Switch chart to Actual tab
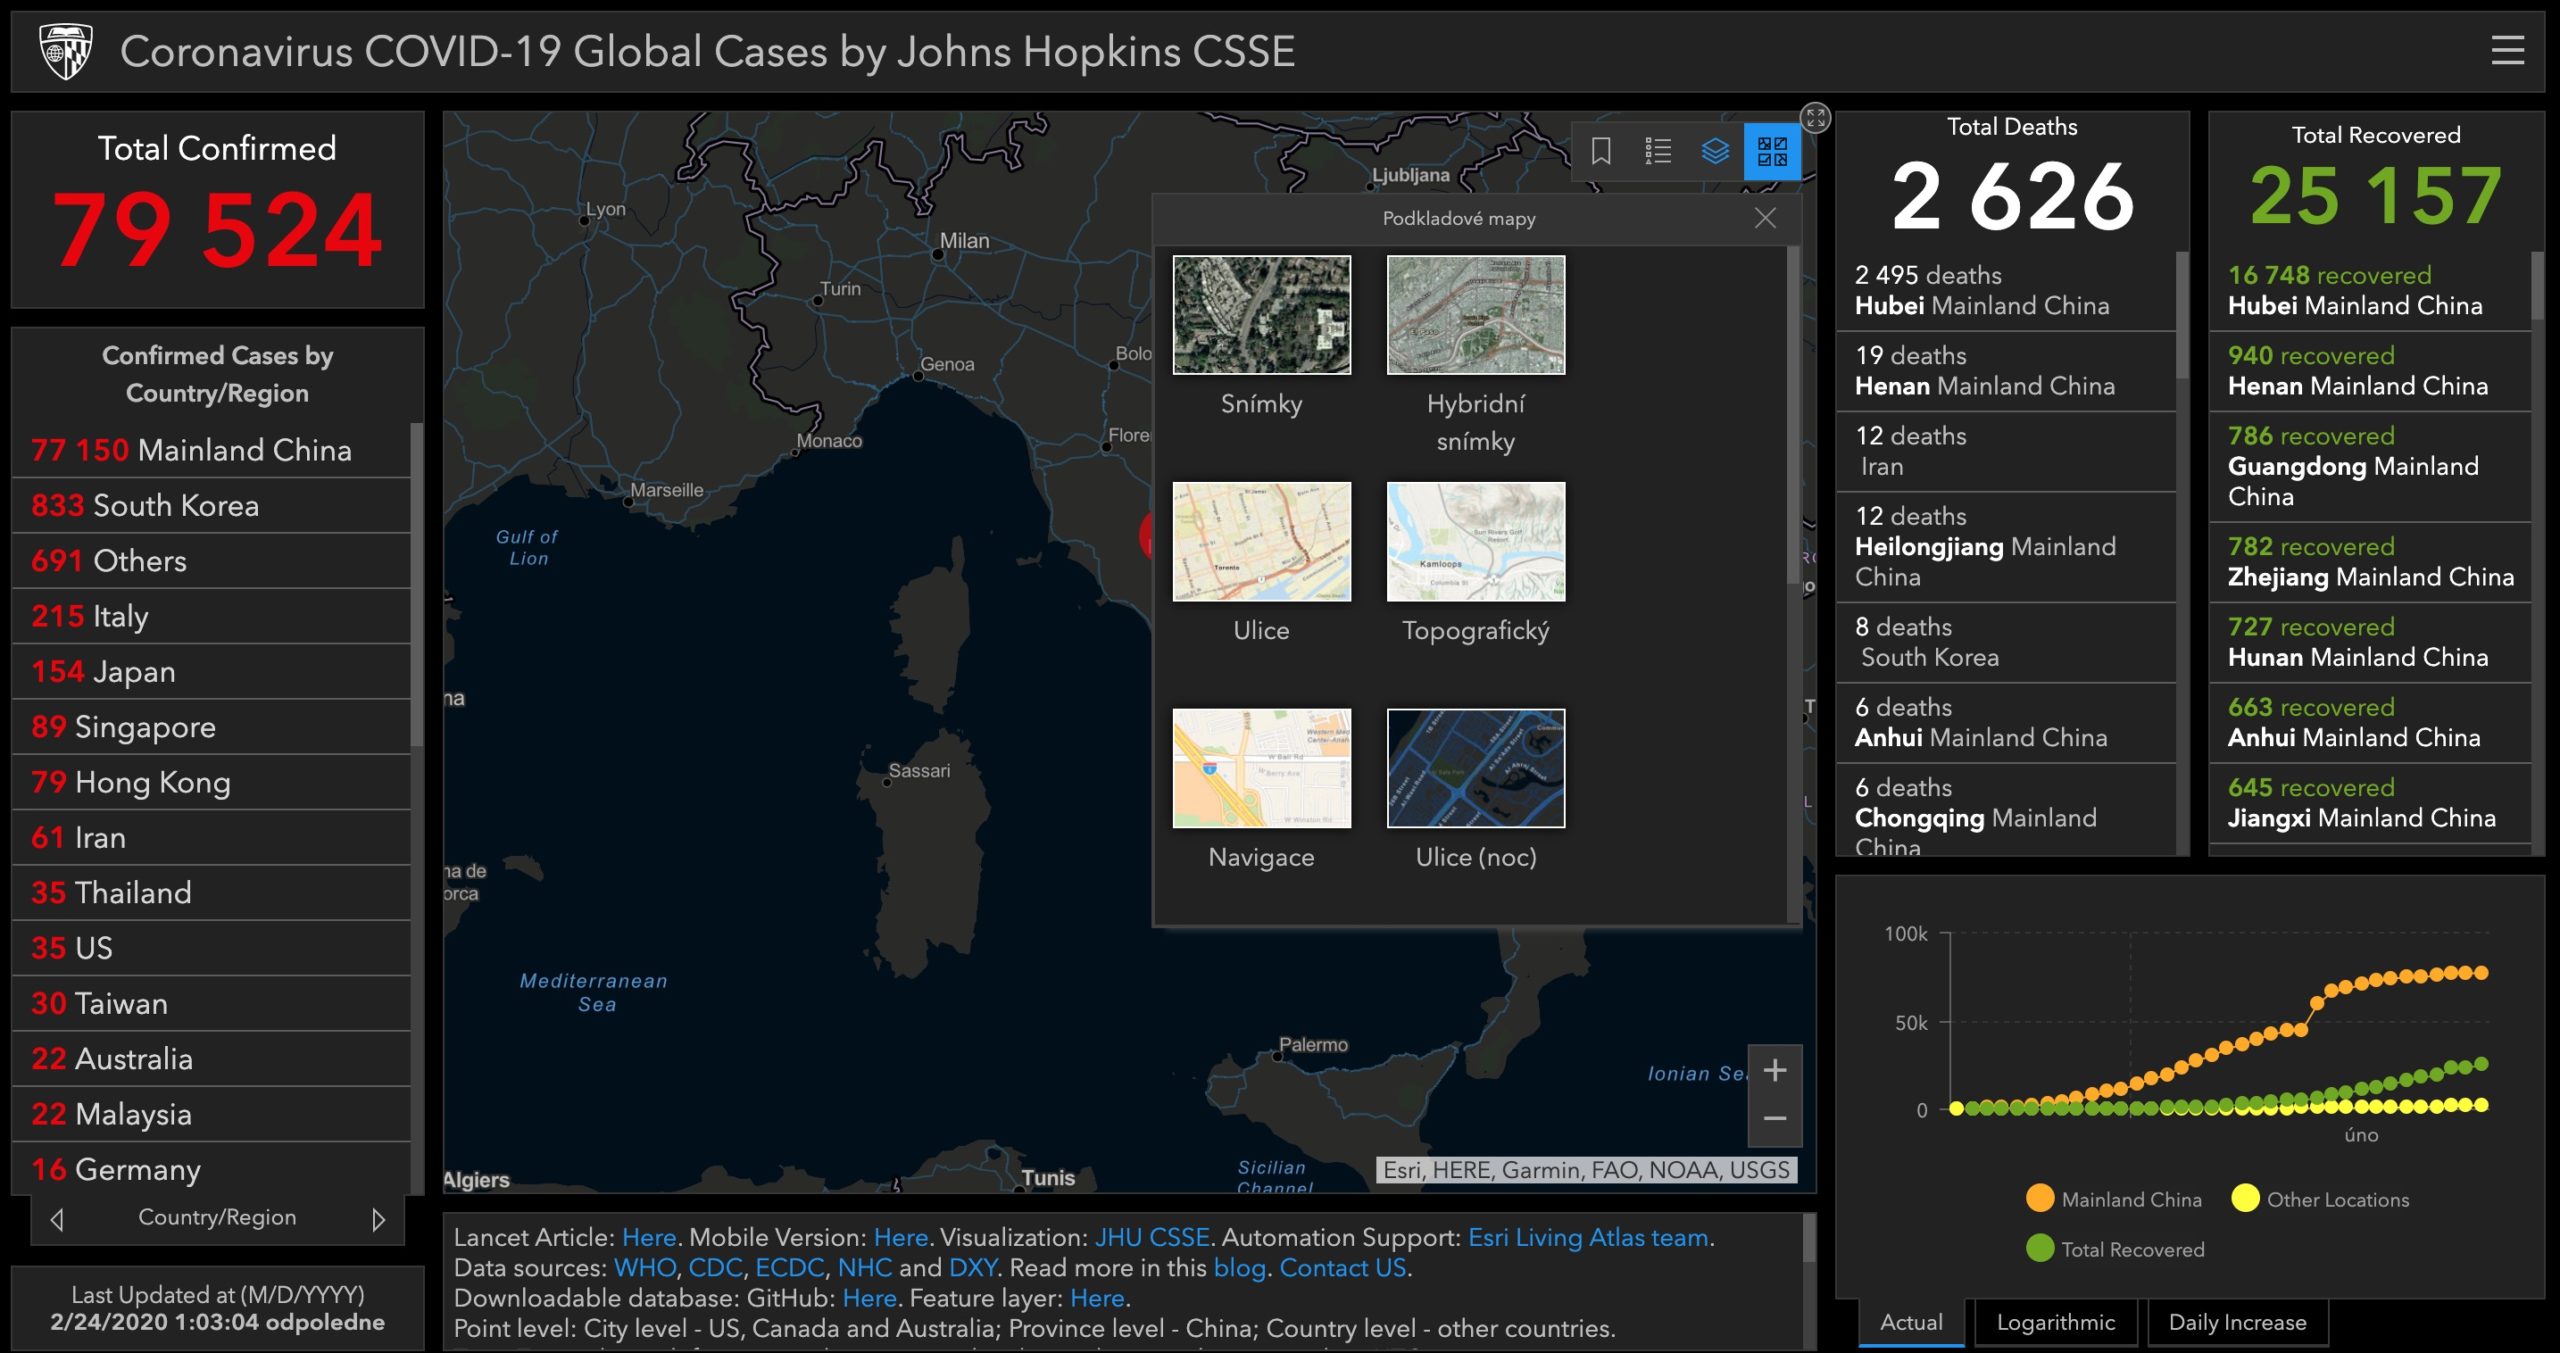The width and height of the screenshot is (2560, 1353). [1911, 1322]
